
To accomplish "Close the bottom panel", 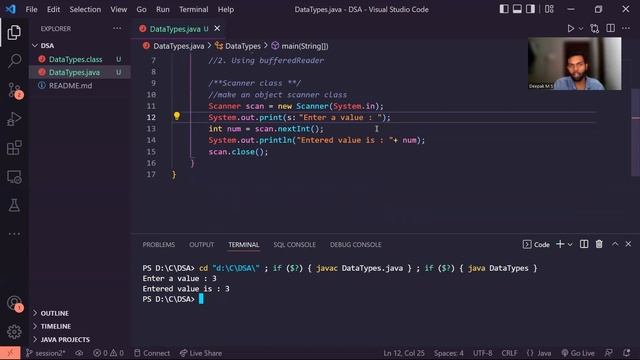I will 628,244.
